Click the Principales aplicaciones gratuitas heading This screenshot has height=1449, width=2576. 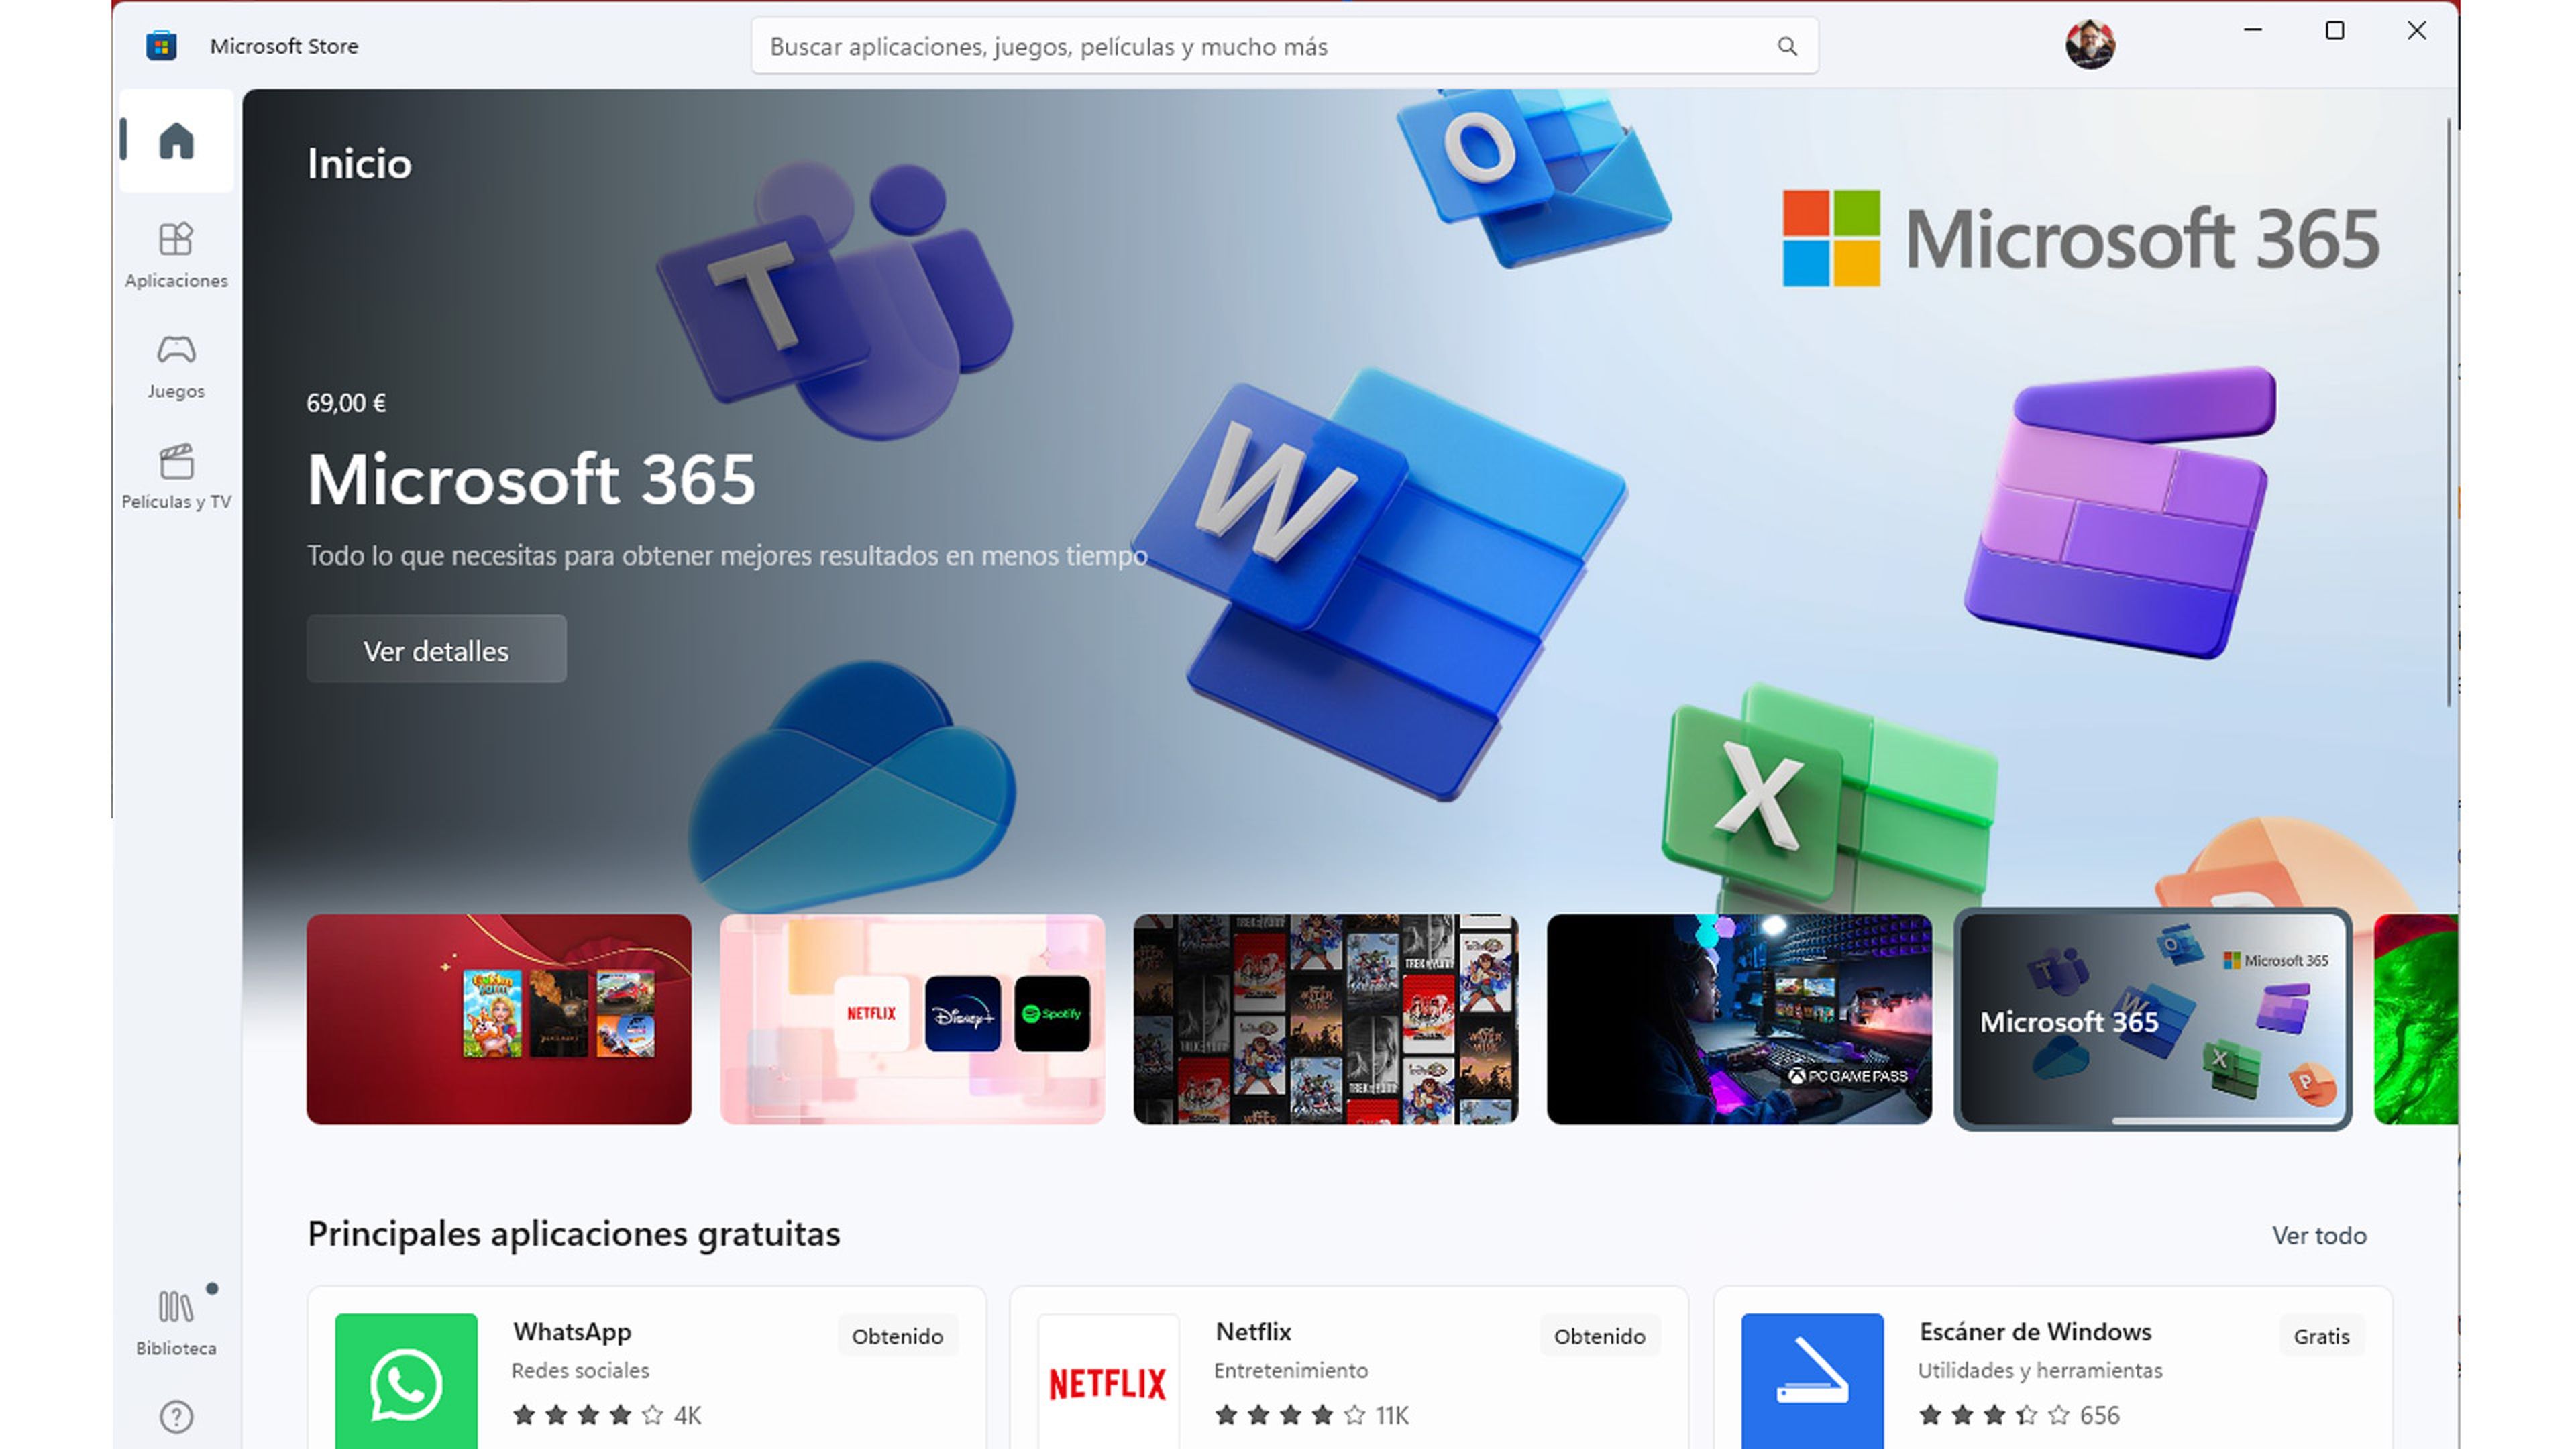coord(574,1234)
